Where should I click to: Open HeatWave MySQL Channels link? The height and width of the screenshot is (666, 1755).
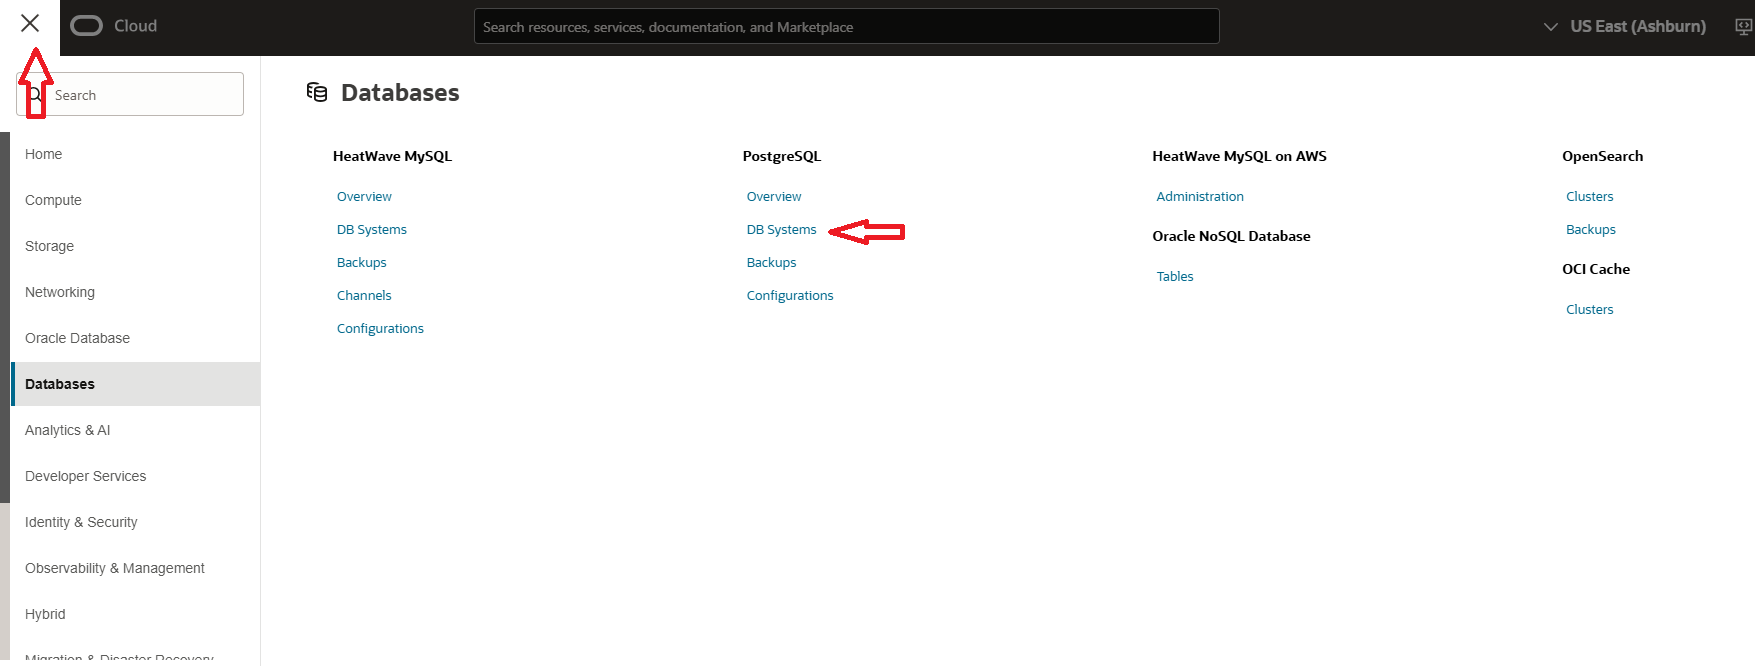[364, 296]
